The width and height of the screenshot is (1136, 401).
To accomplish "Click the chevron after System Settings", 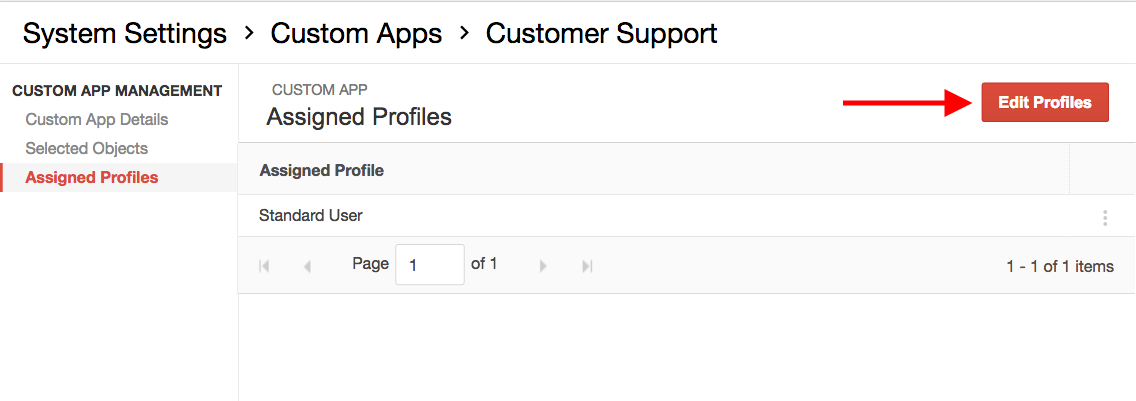I will tap(248, 33).
